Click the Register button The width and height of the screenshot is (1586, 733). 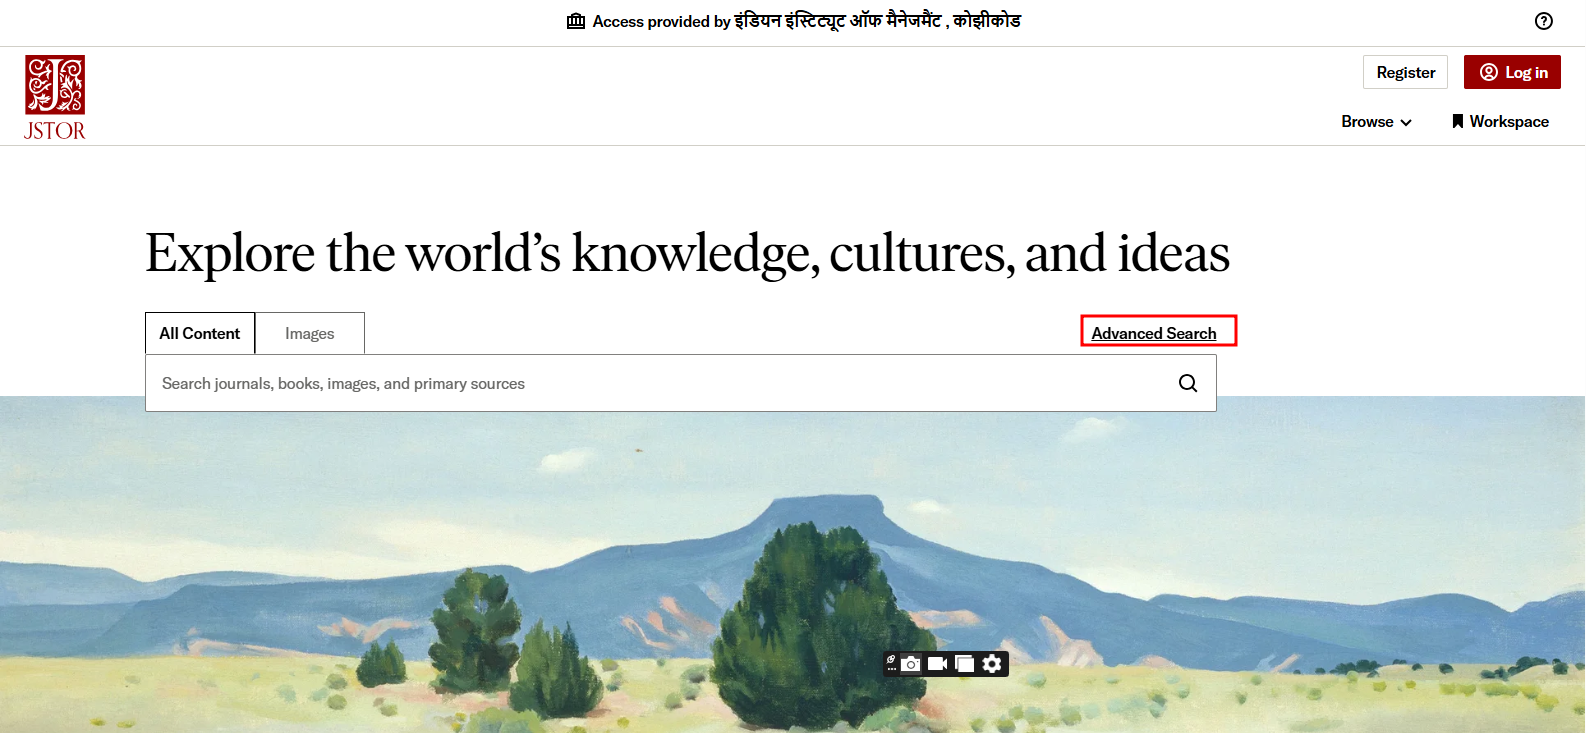click(x=1405, y=72)
